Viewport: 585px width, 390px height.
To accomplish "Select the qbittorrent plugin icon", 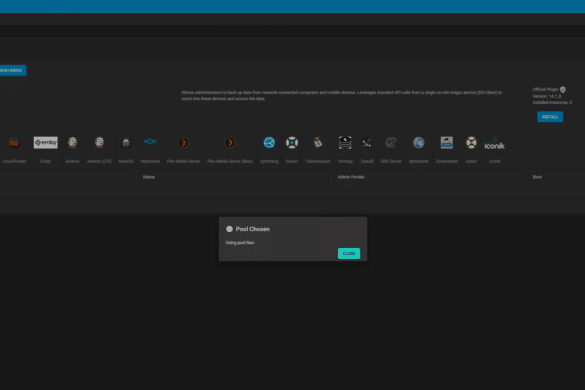I will pos(419,143).
